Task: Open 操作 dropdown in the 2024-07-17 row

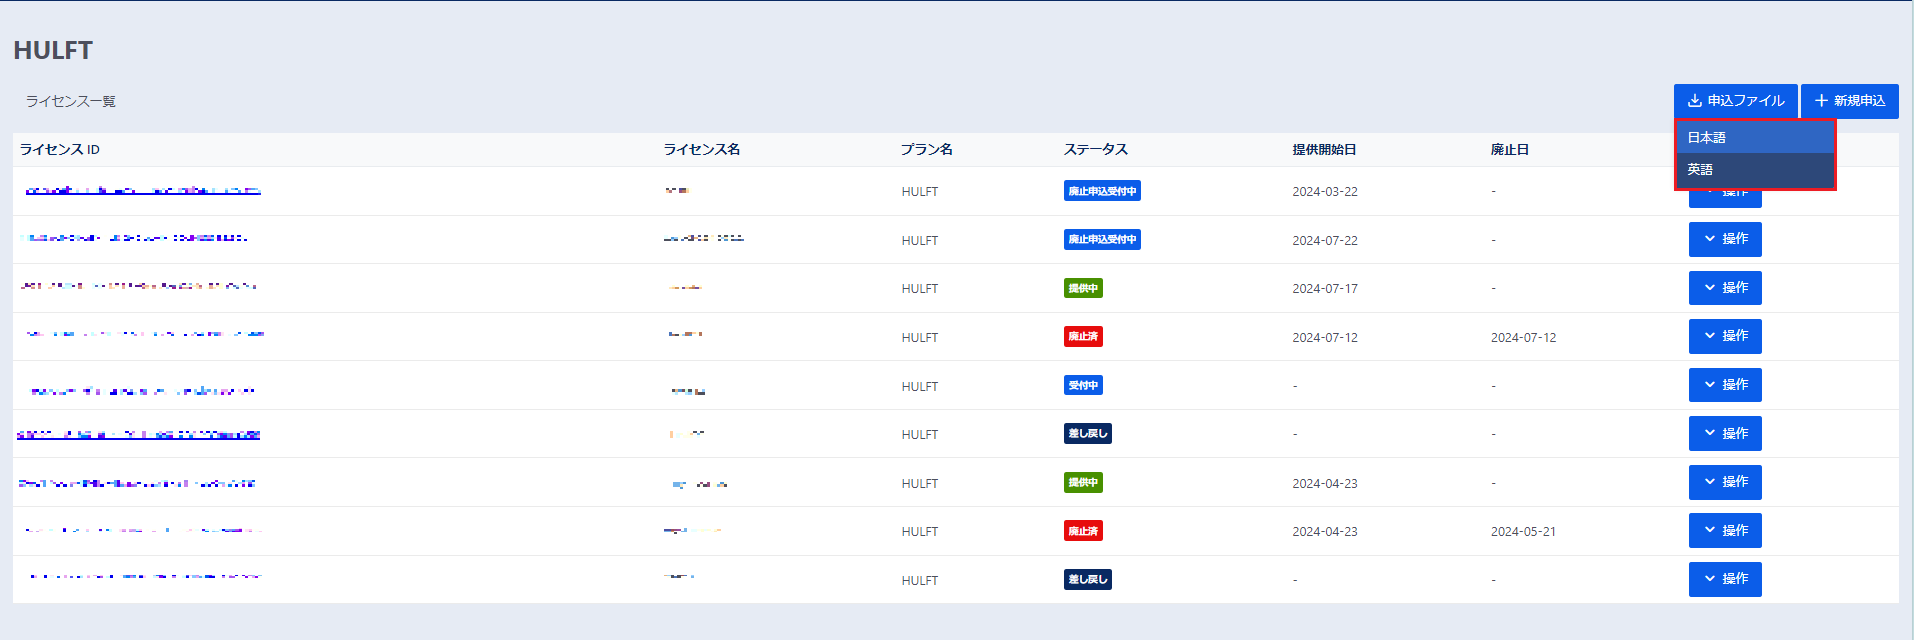Action: pyautogui.click(x=1725, y=288)
